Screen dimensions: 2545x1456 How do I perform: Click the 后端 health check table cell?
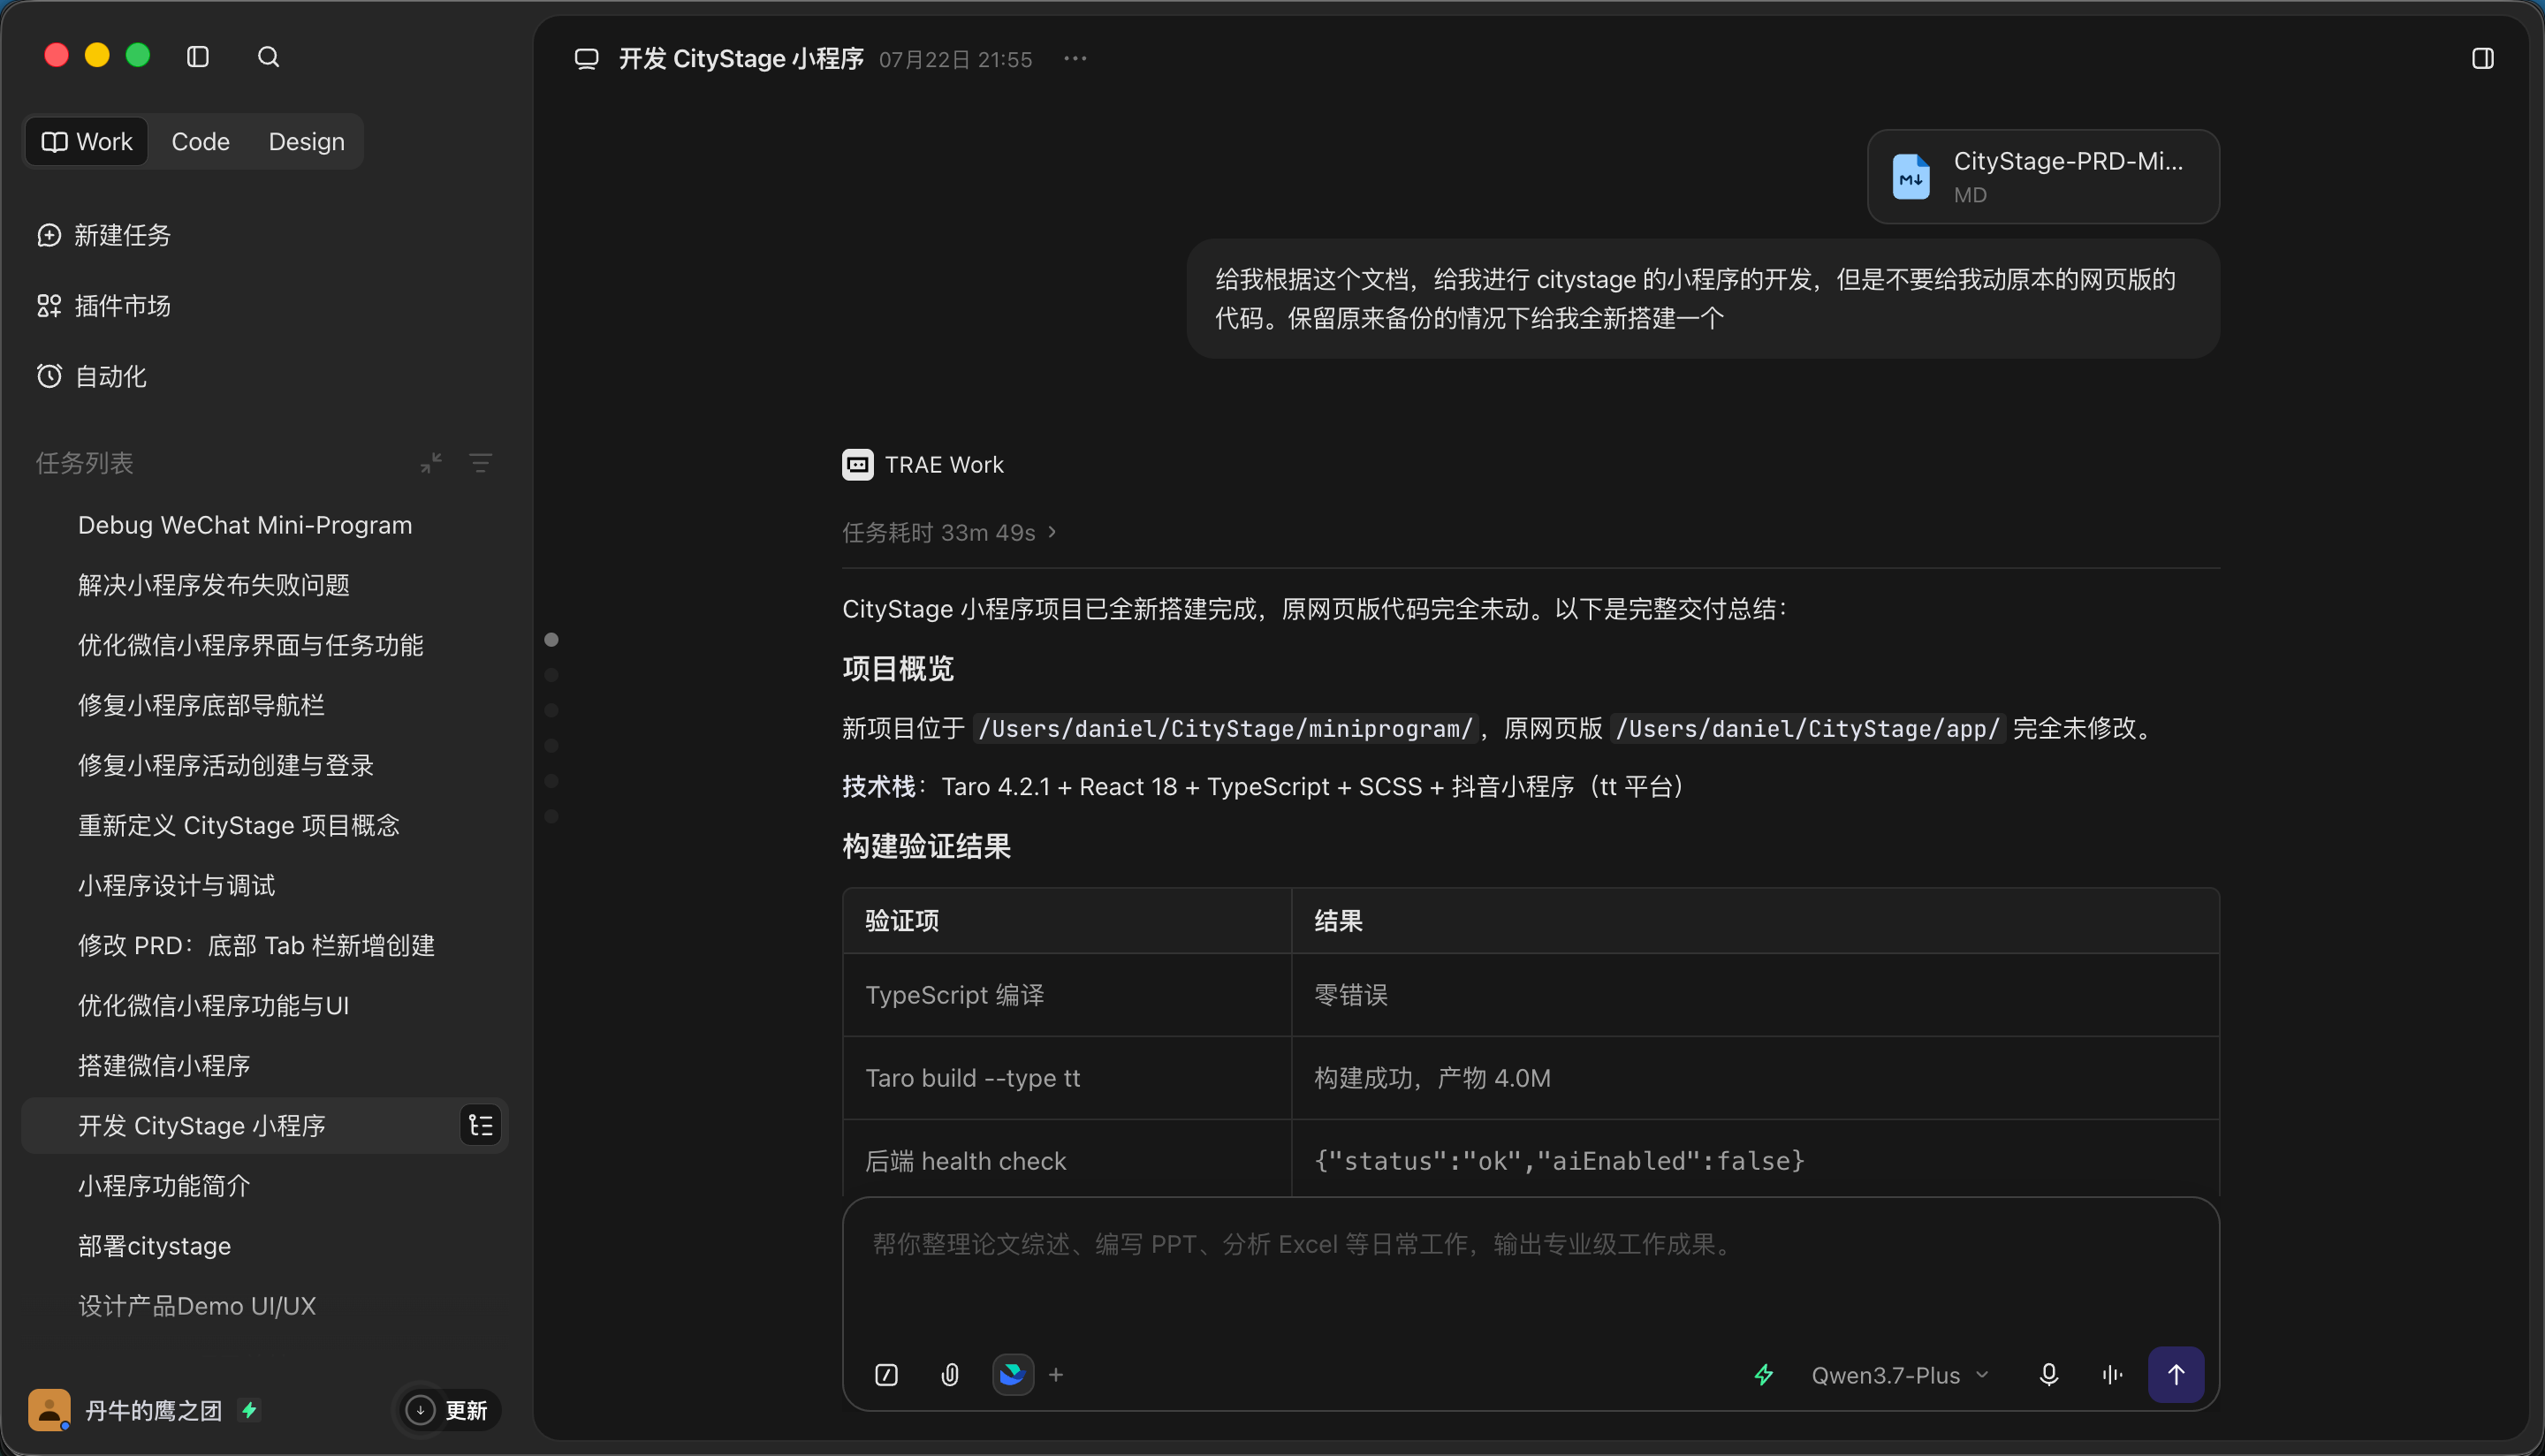1067,1160
